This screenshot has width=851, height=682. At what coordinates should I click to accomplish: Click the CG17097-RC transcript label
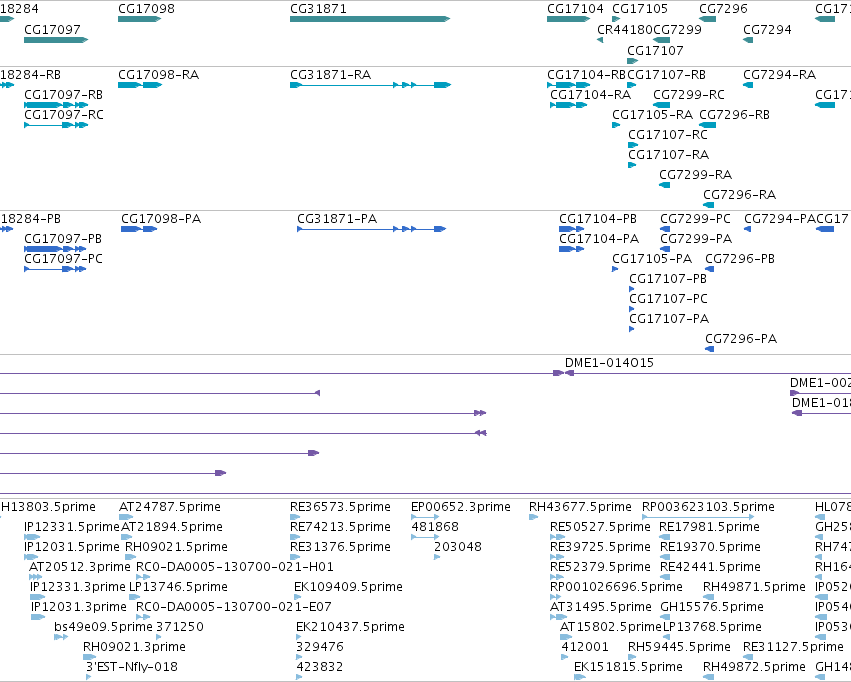click(x=64, y=115)
